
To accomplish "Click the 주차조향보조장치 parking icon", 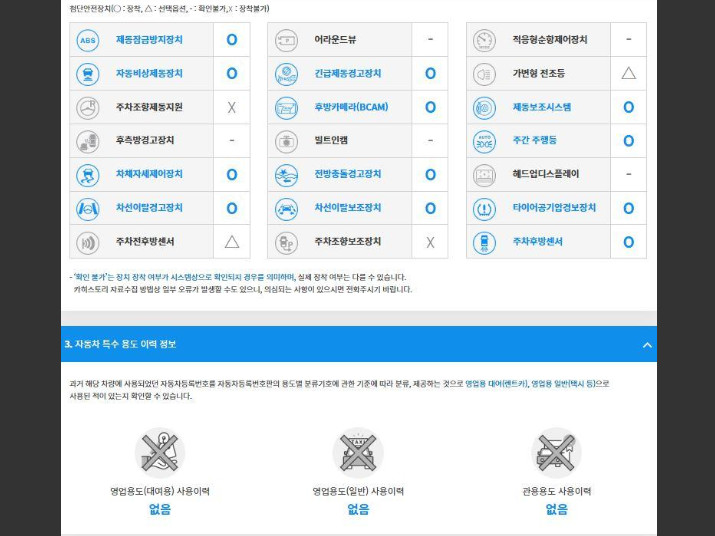I will [x=286, y=242].
